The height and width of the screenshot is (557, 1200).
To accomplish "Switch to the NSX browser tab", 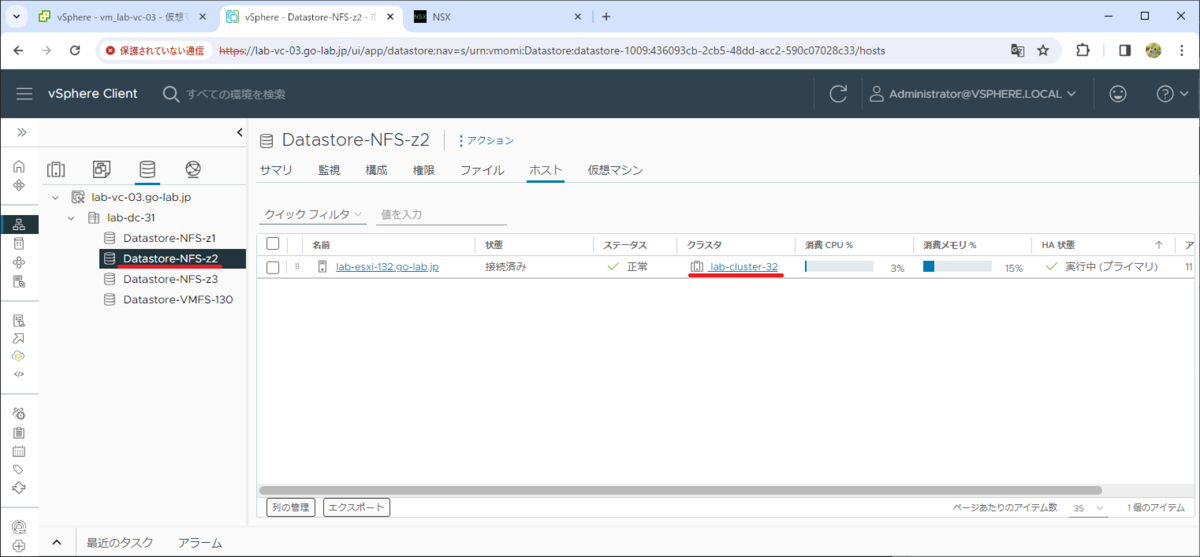I will tap(499, 16).
